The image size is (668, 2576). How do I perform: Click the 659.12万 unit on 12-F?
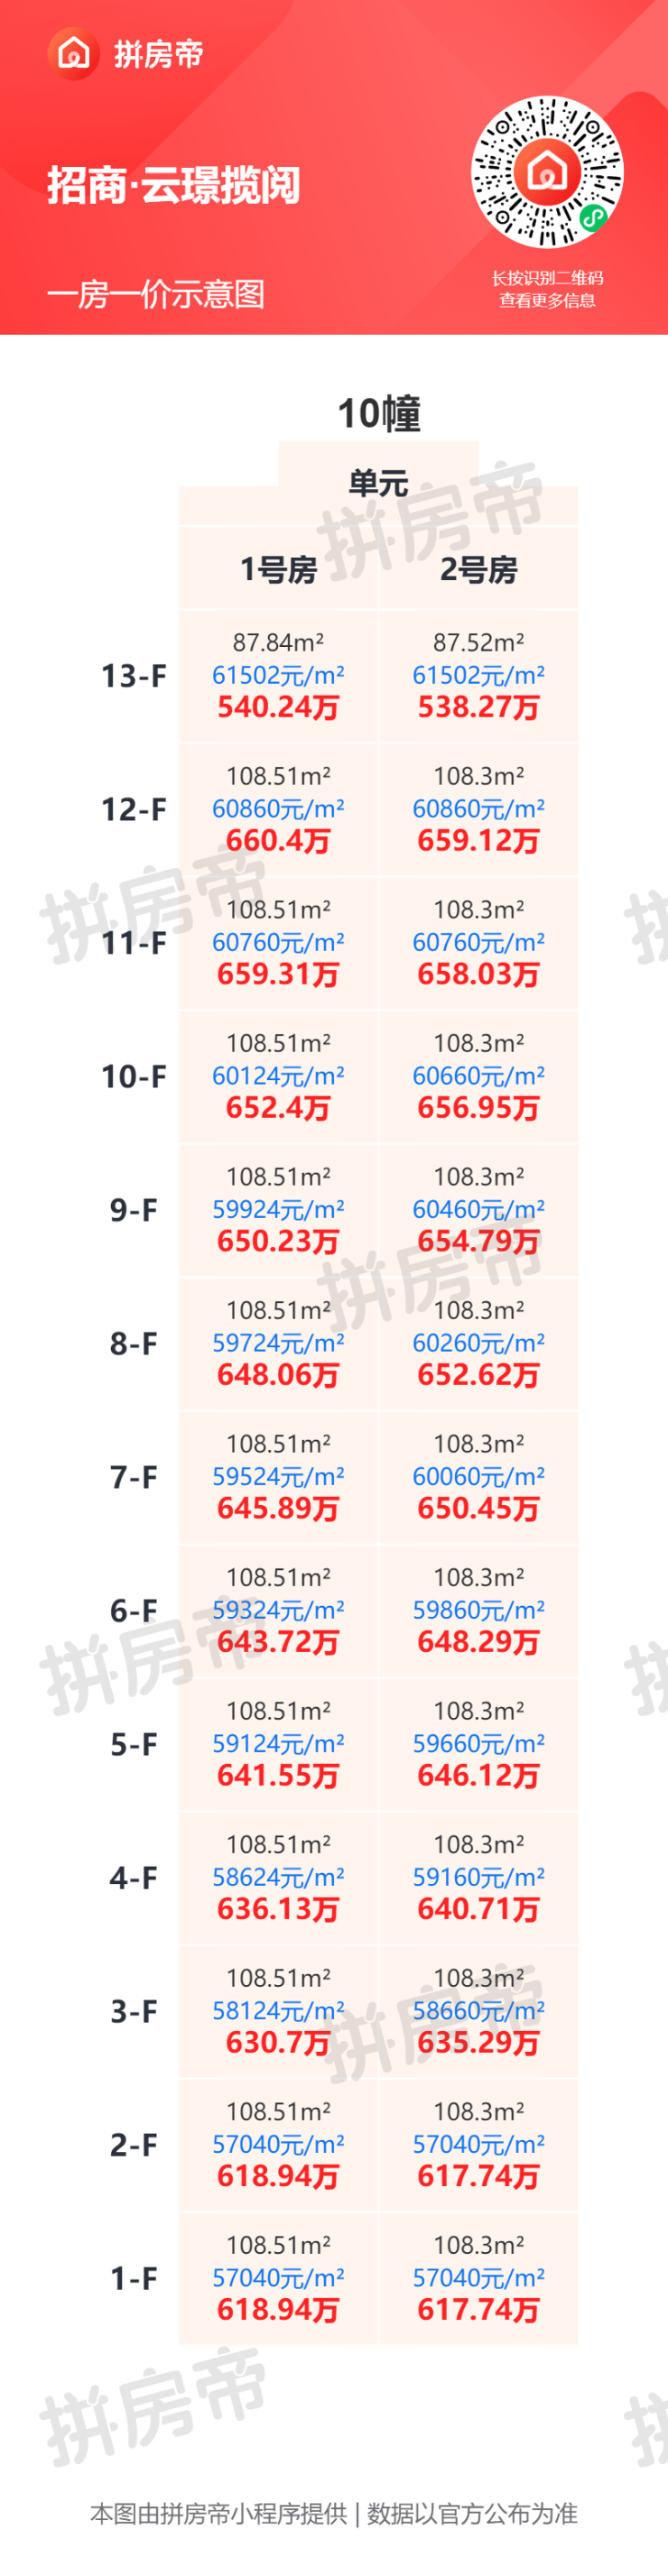tap(479, 841)
